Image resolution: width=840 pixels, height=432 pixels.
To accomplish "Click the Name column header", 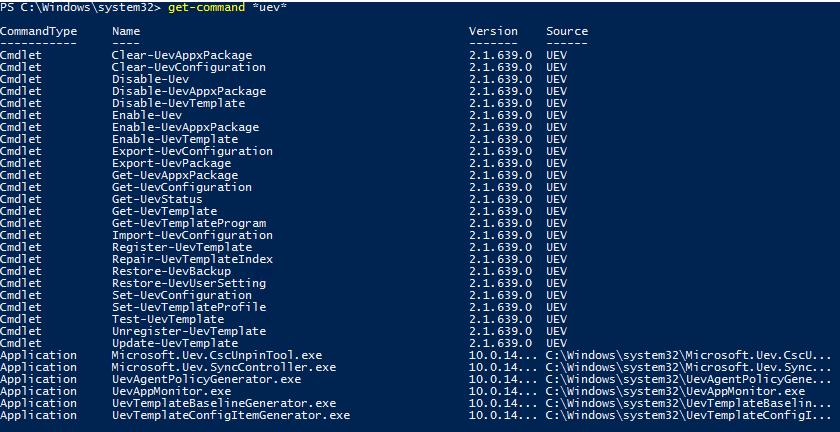I will coord(126,31).
